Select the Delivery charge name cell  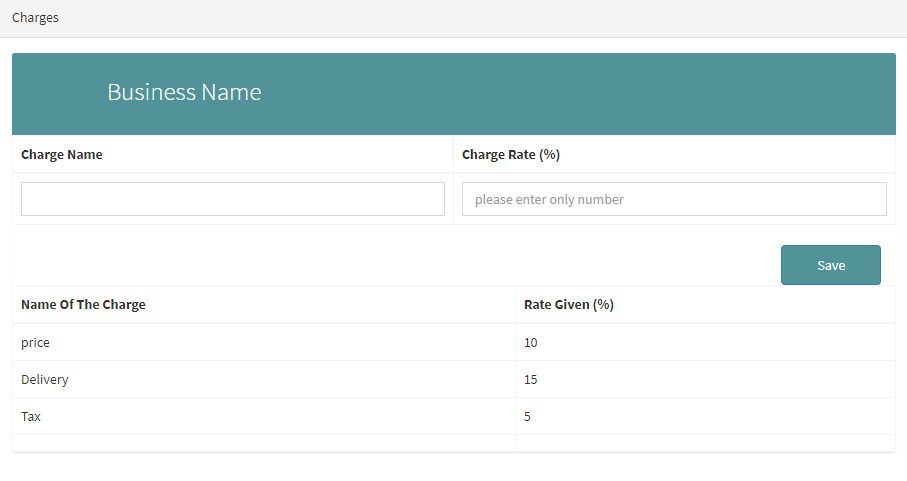(x=45, y=380)
